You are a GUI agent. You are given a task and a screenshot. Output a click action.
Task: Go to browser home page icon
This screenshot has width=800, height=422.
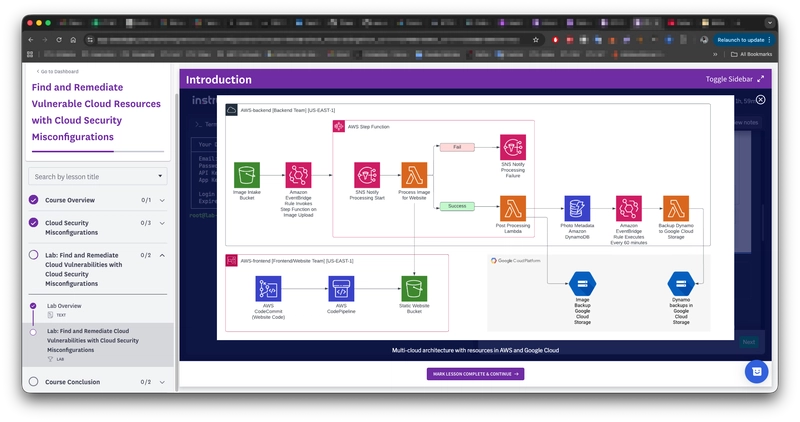click(x=73, y=40)
